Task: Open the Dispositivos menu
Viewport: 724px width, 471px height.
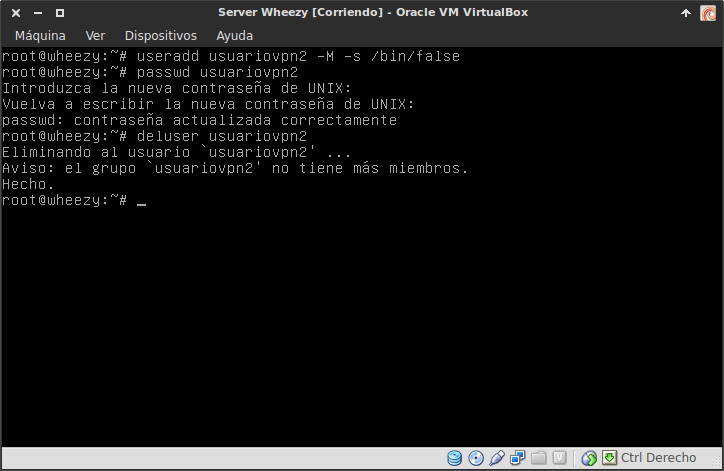Action: (x=160, y=35)
